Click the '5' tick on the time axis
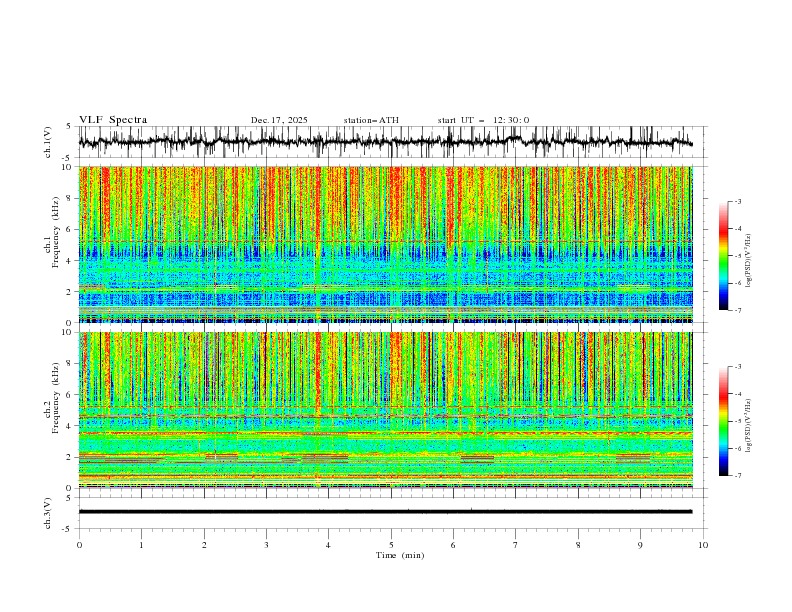Image resolution: width=792 pixels, height=612 pixels. 391,545
